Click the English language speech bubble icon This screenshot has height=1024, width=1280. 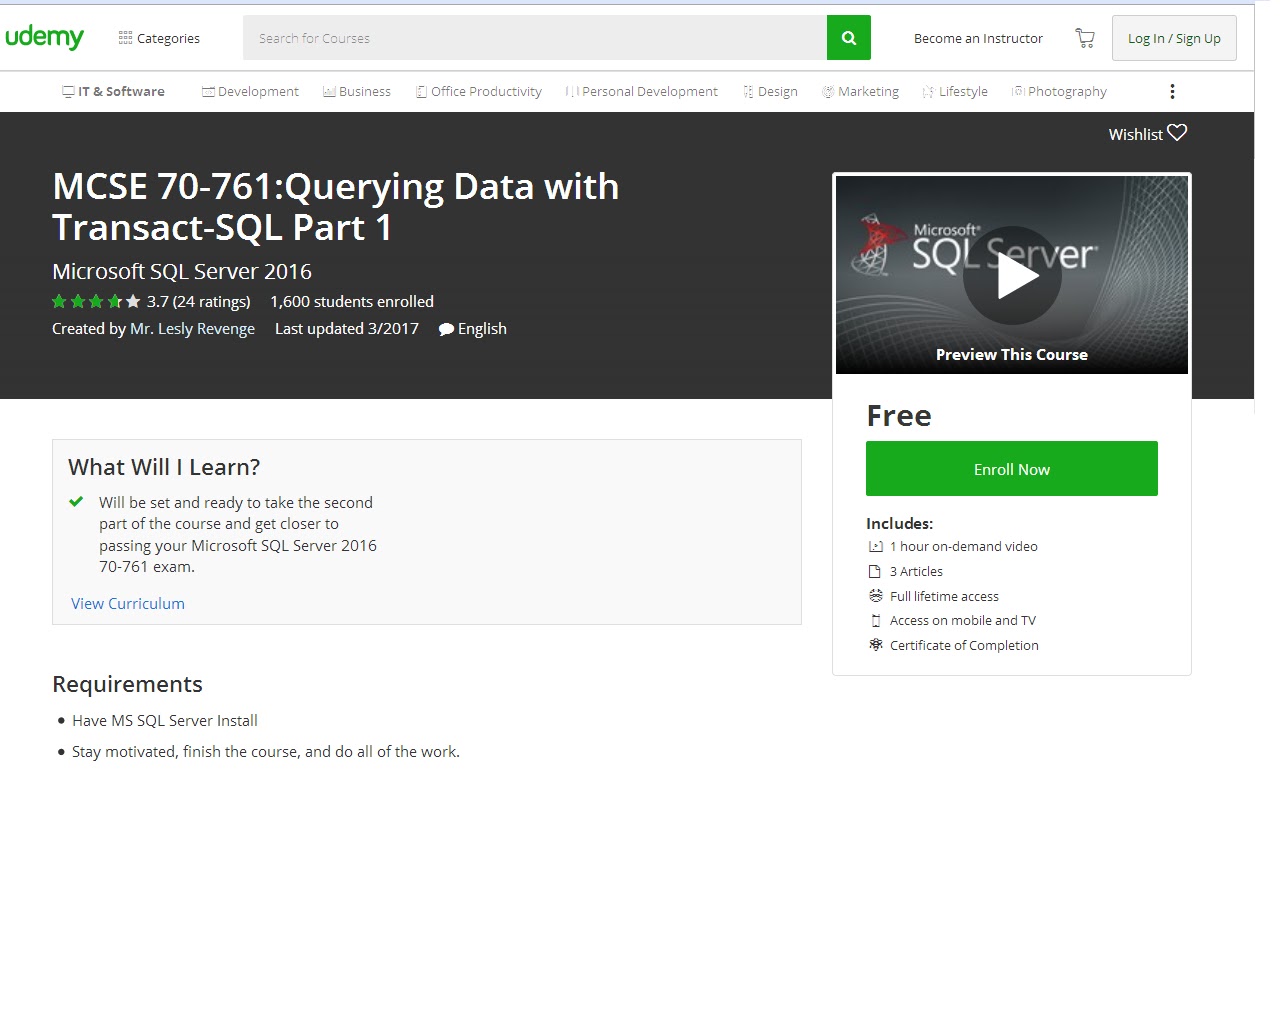coord(446,329)
